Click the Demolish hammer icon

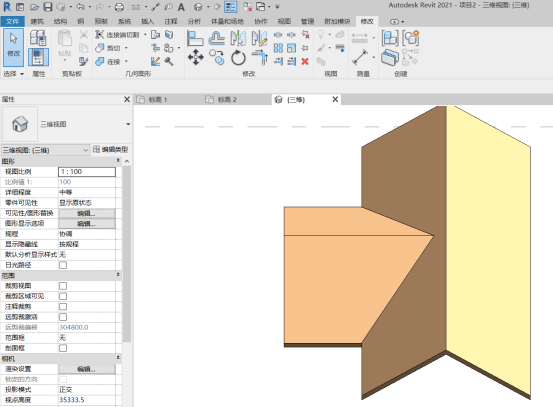[169, 62]
